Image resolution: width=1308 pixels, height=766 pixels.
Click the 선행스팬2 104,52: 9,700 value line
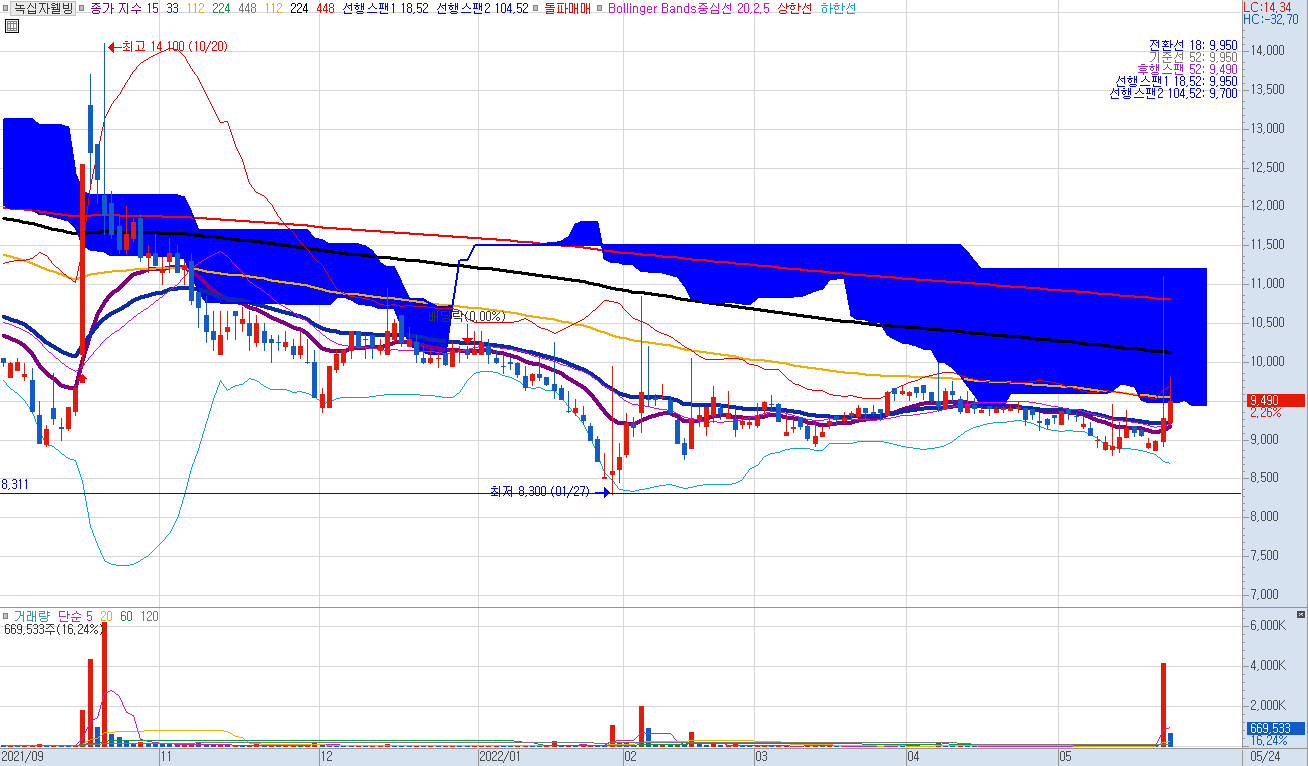pos(1173,93)
